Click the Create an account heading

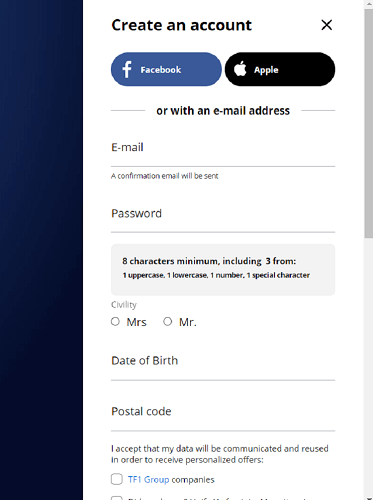(182, 25)
